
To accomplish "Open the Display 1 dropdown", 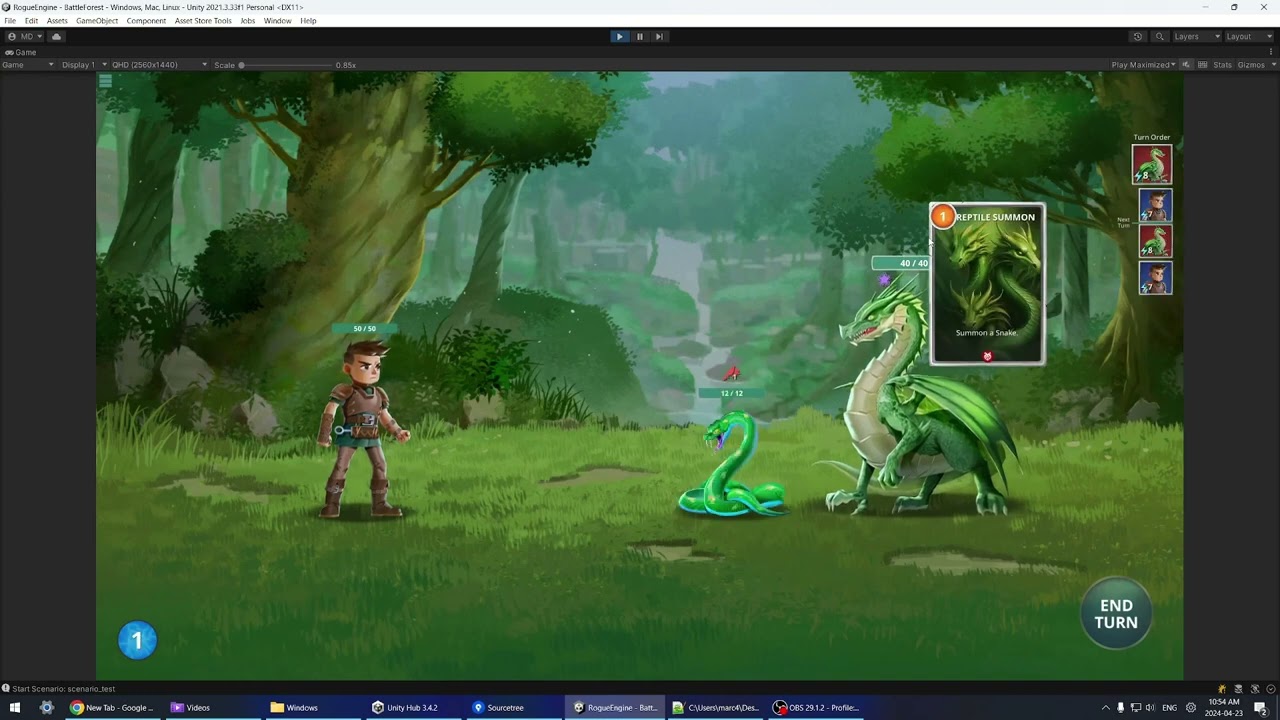I will [83, 65].
